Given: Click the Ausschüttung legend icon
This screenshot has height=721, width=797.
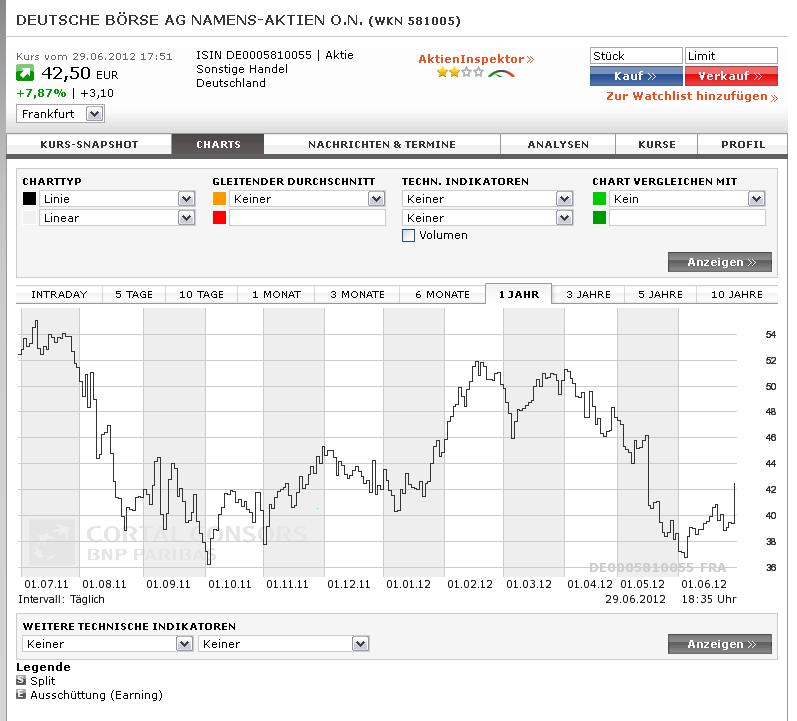Looking at the screenshot, I should (x=21, y=695).
